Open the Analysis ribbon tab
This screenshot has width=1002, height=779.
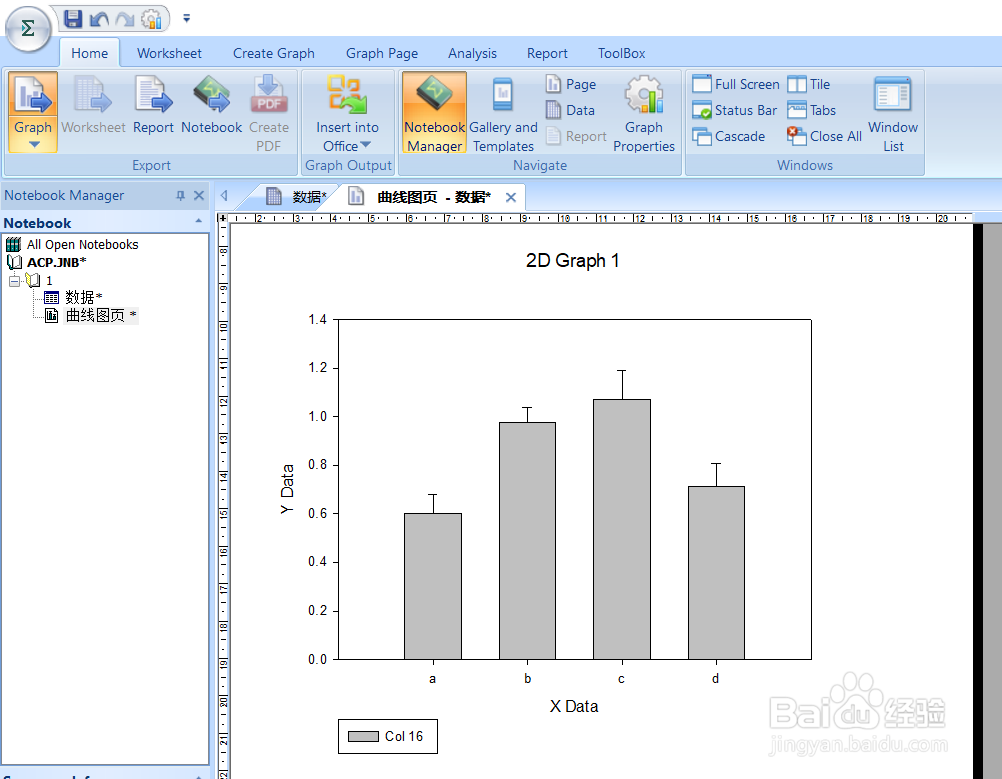[x=472, y=53]
